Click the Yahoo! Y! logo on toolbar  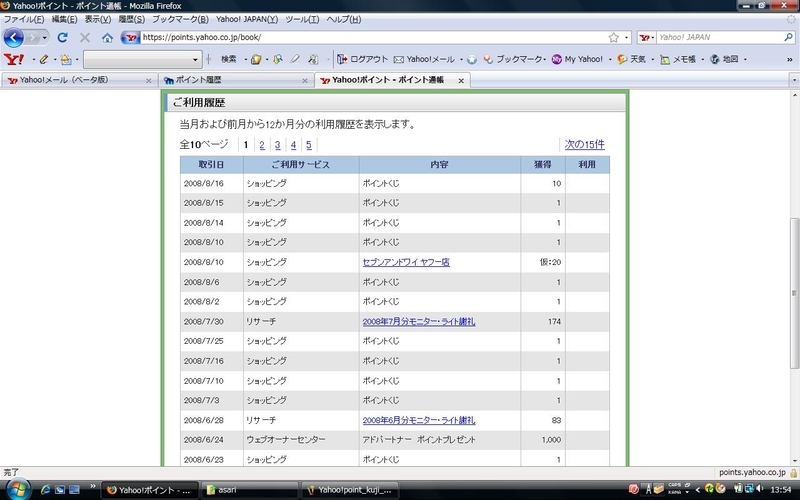14,59
